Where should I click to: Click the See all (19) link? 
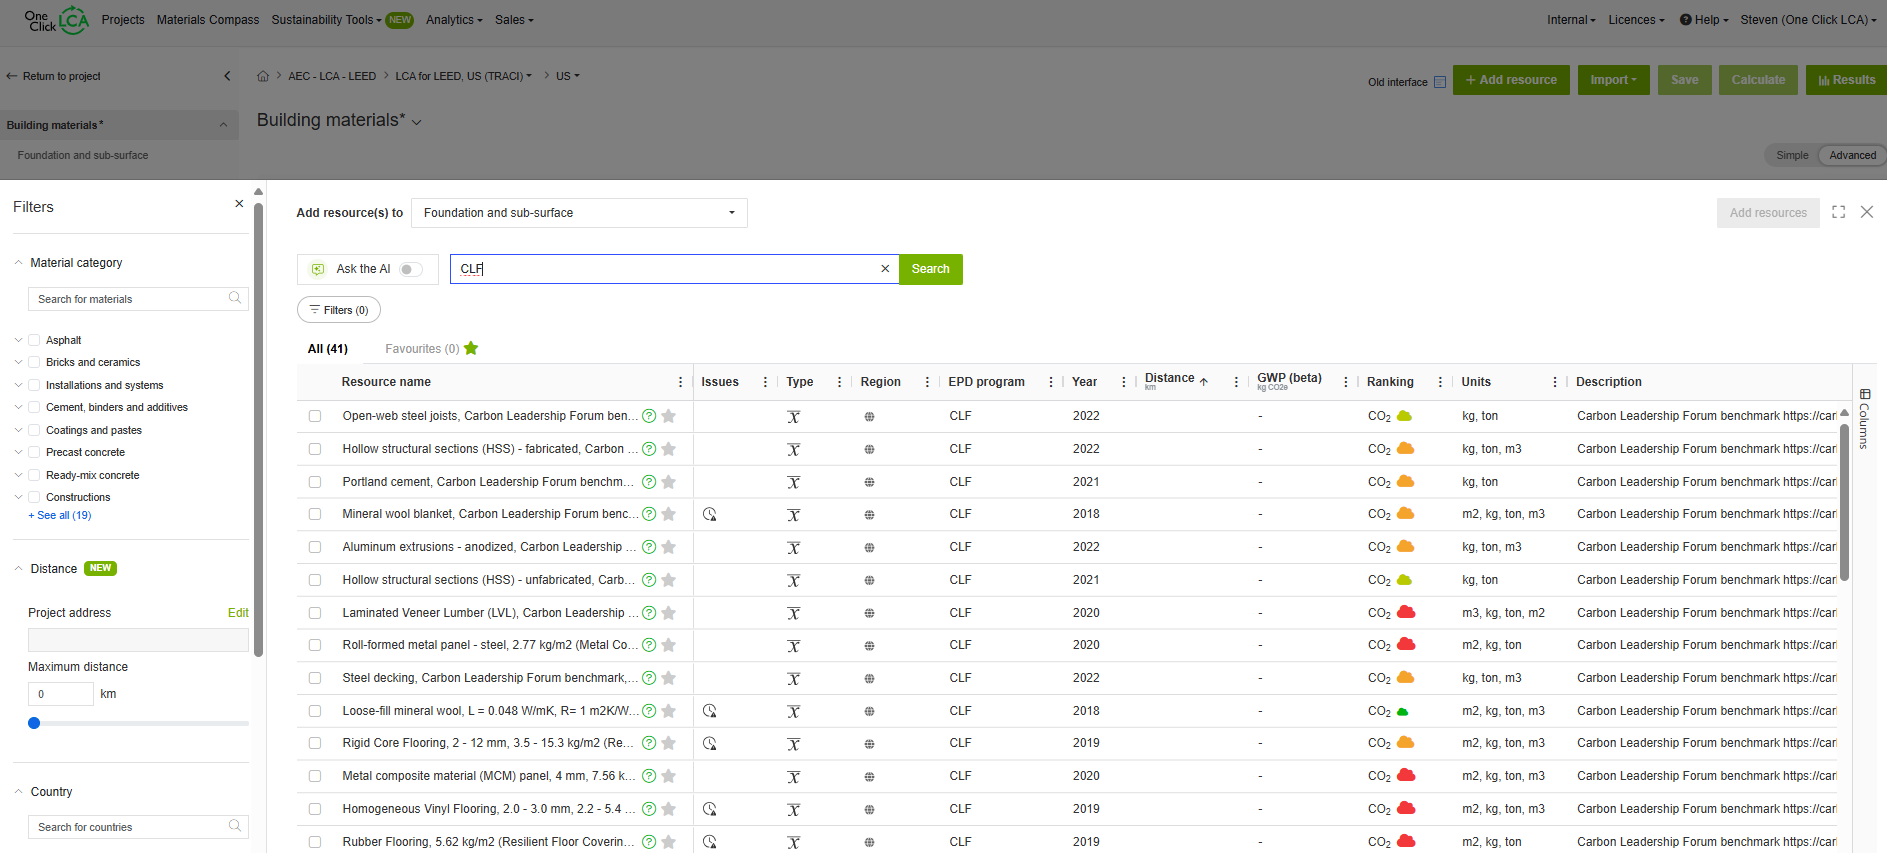pyautogui.click(x=63, y=516)
